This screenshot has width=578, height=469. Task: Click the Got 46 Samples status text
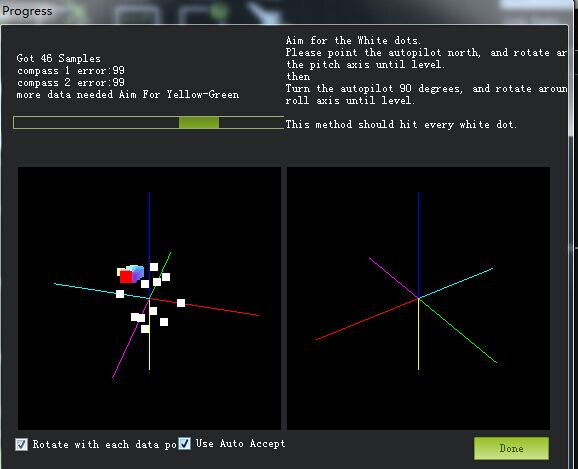(x=58, y=58)
